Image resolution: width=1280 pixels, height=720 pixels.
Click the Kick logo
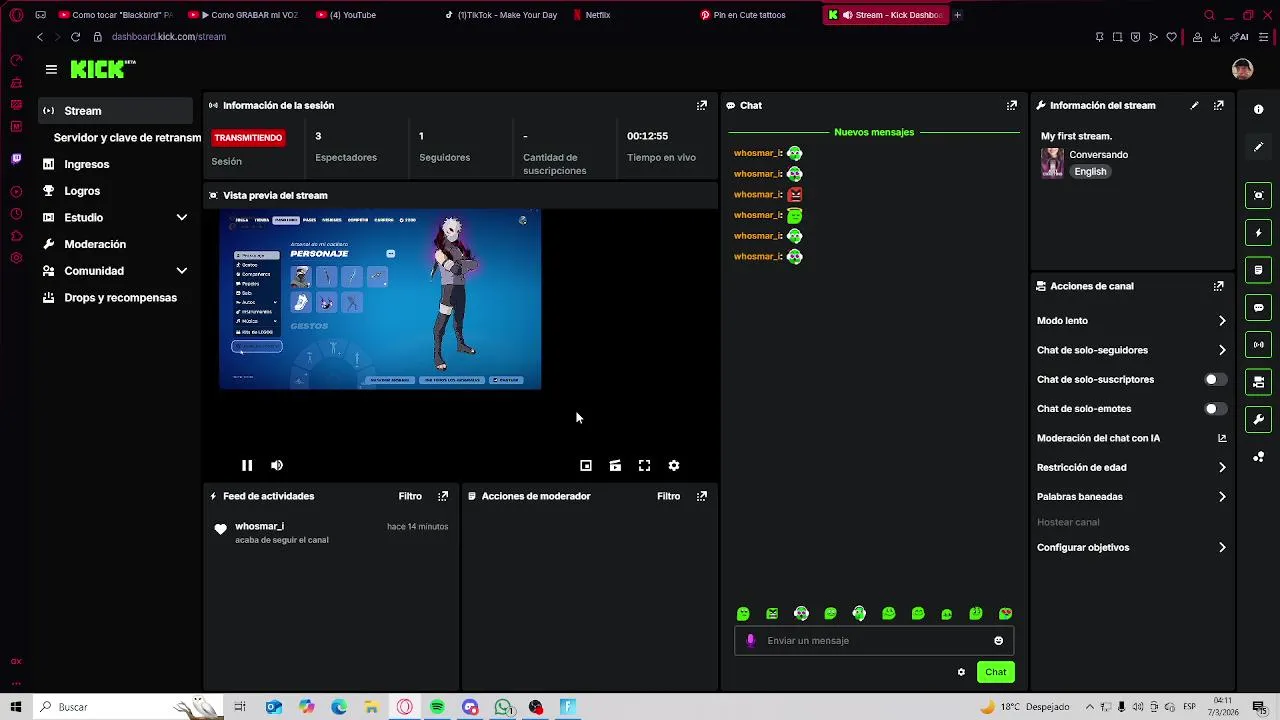(102, 69)
